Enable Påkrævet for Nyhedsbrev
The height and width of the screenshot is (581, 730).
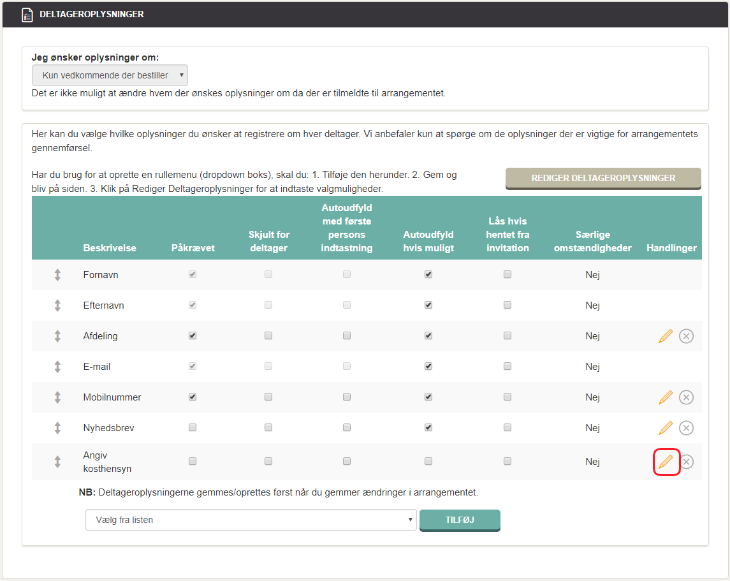(x=192, y=427)
